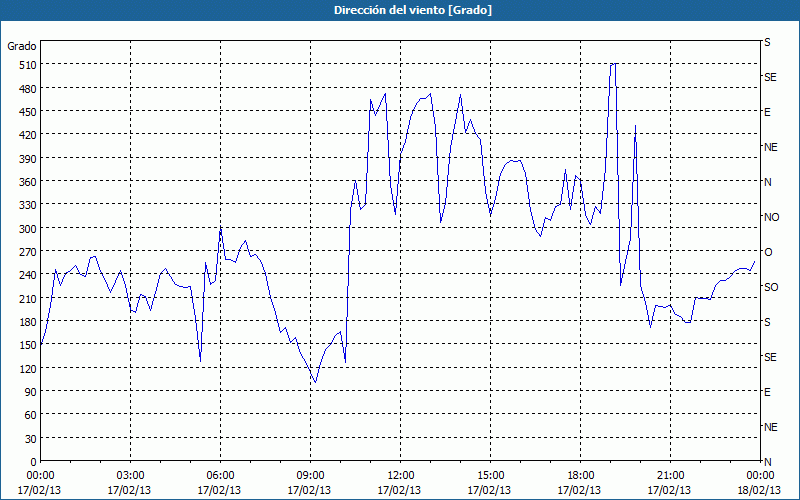Click the 21:00 time axis label
Image resolution: width=800 pixels, height=500 pixels.
[x=670, y=476]
